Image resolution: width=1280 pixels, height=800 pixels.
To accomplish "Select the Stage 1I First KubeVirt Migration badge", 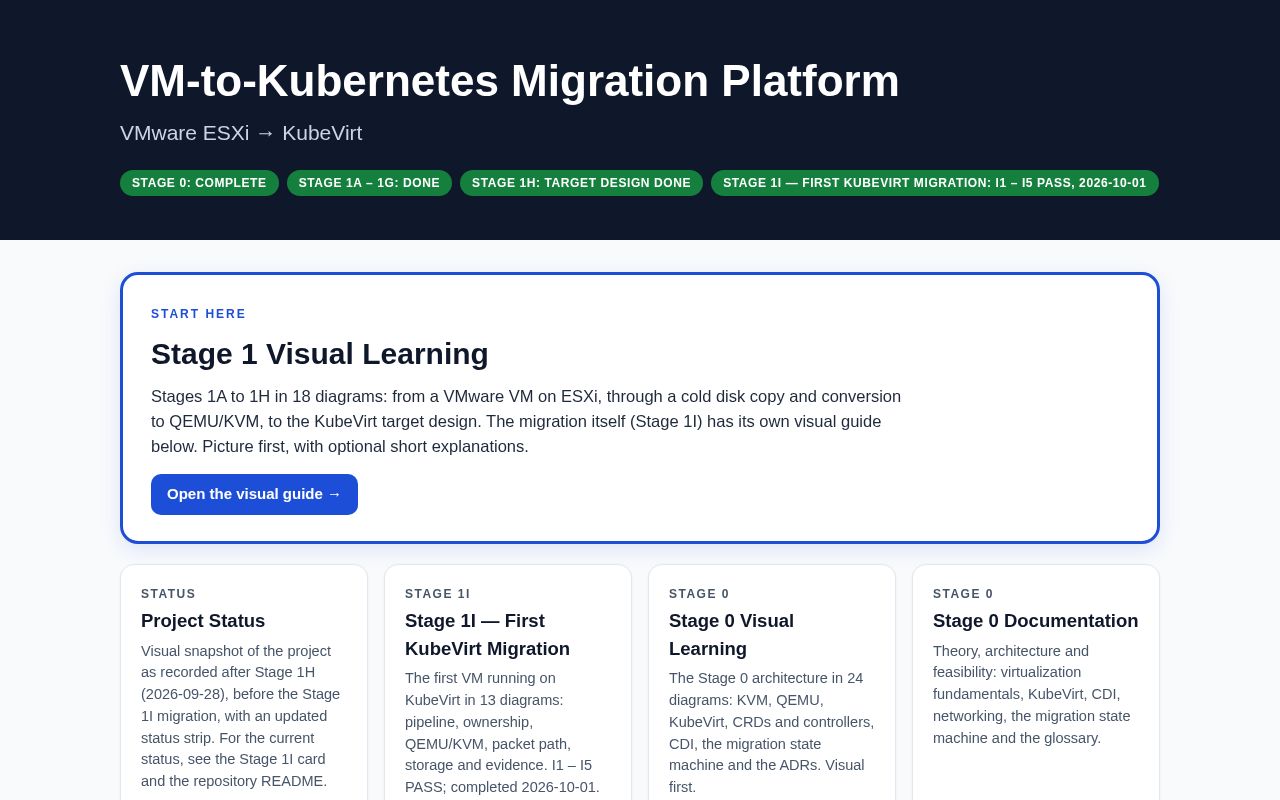I will pos(935,183).
